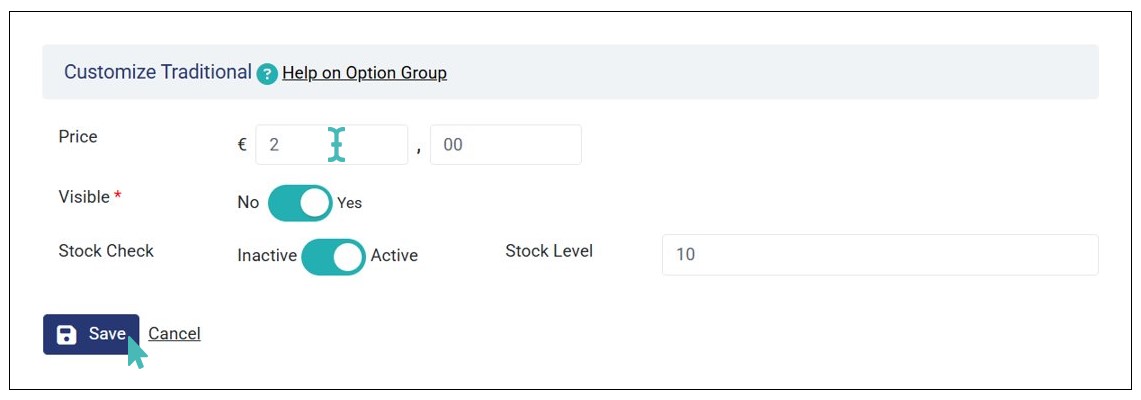Click the Active label for Stock Check
1141x400 pixels.
point(394,256)
